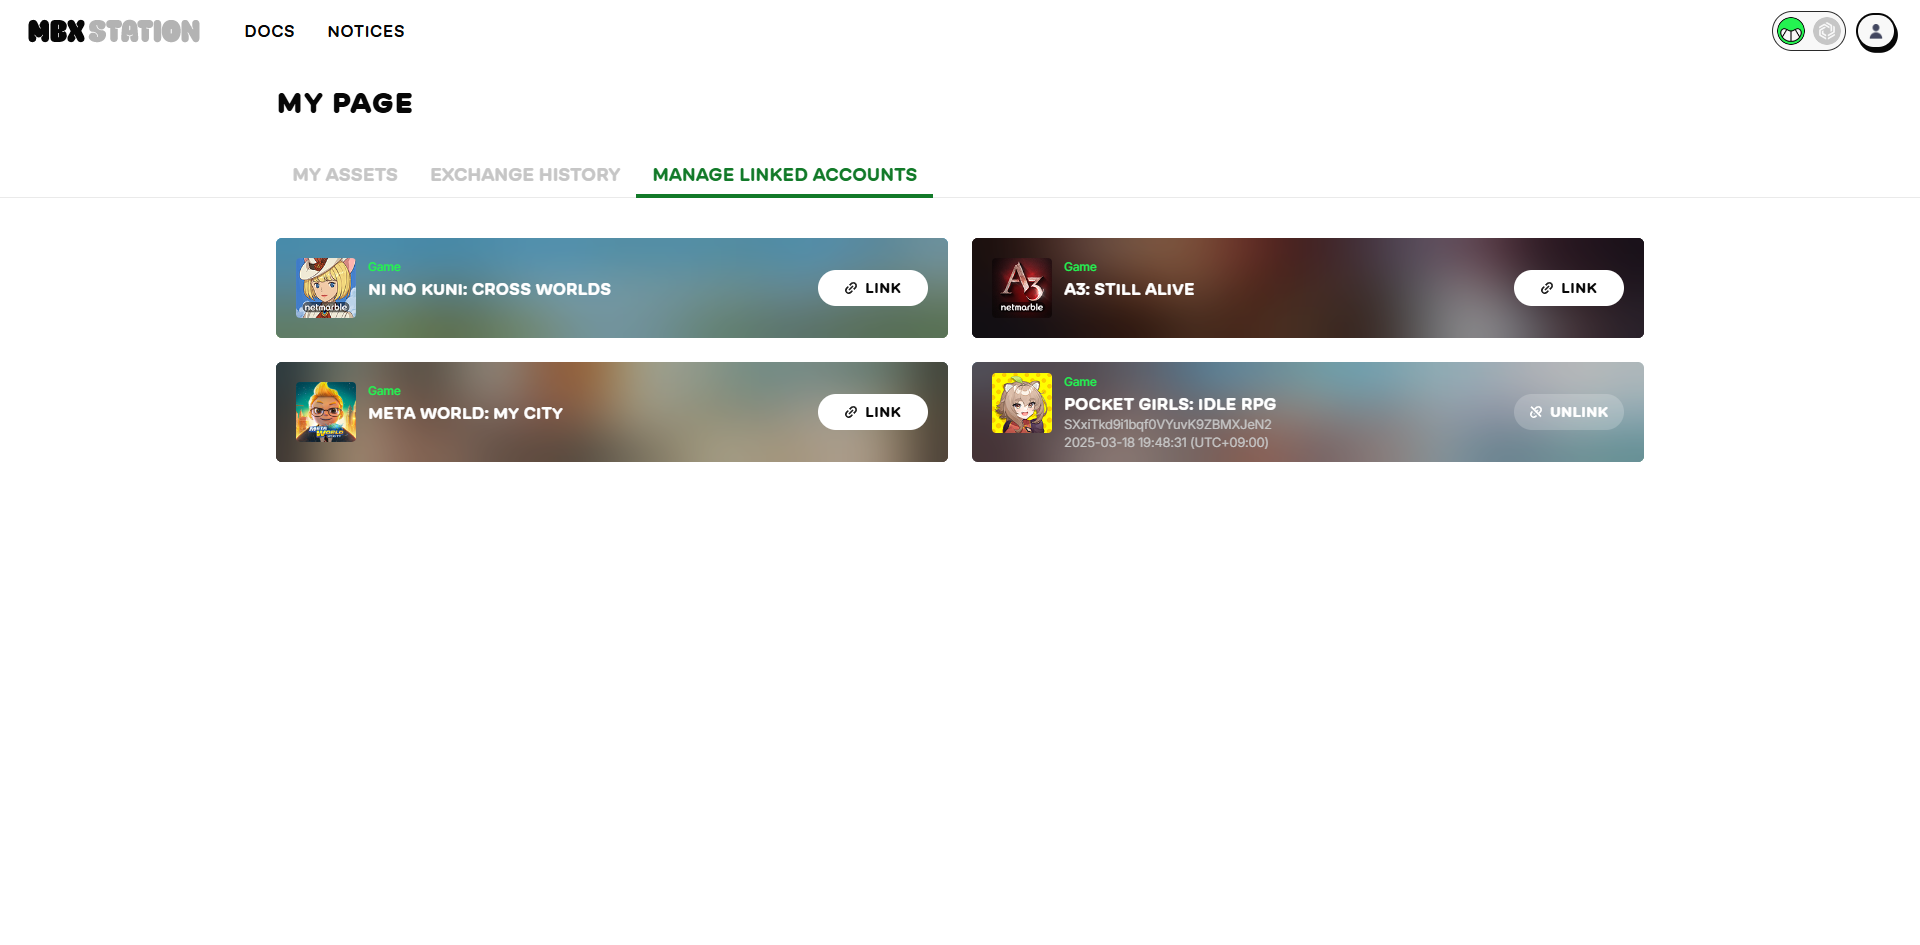Open the Docs menu
Viewport: 1920px width, 945px height.
pyautogui.click(x=270, y=32)
